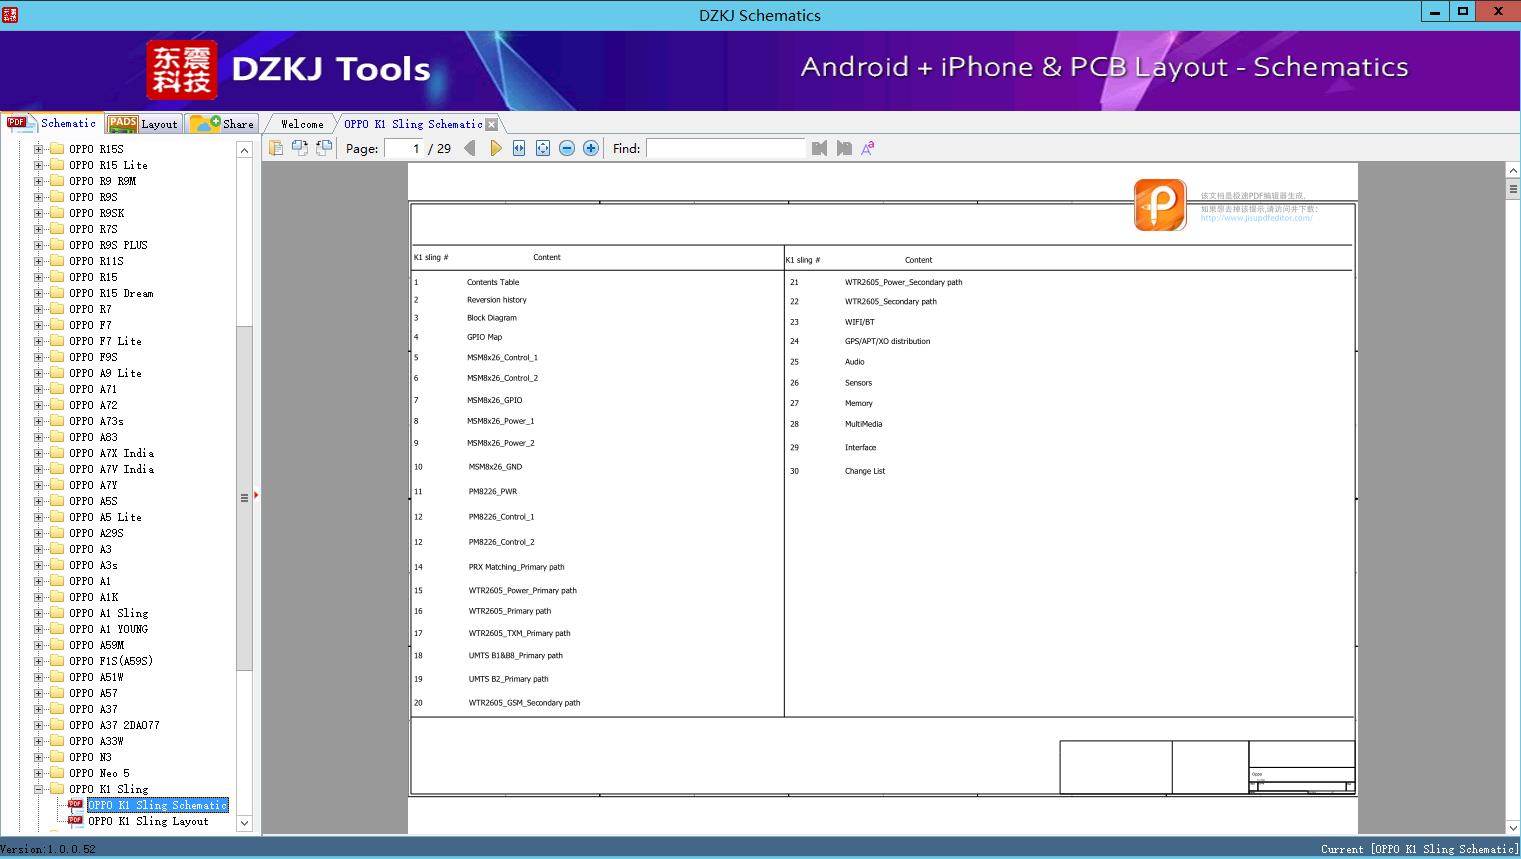Expand the OPPO R15S folder
The height and width of the screenshot is (859, 1521).
(x=39, y=149)
